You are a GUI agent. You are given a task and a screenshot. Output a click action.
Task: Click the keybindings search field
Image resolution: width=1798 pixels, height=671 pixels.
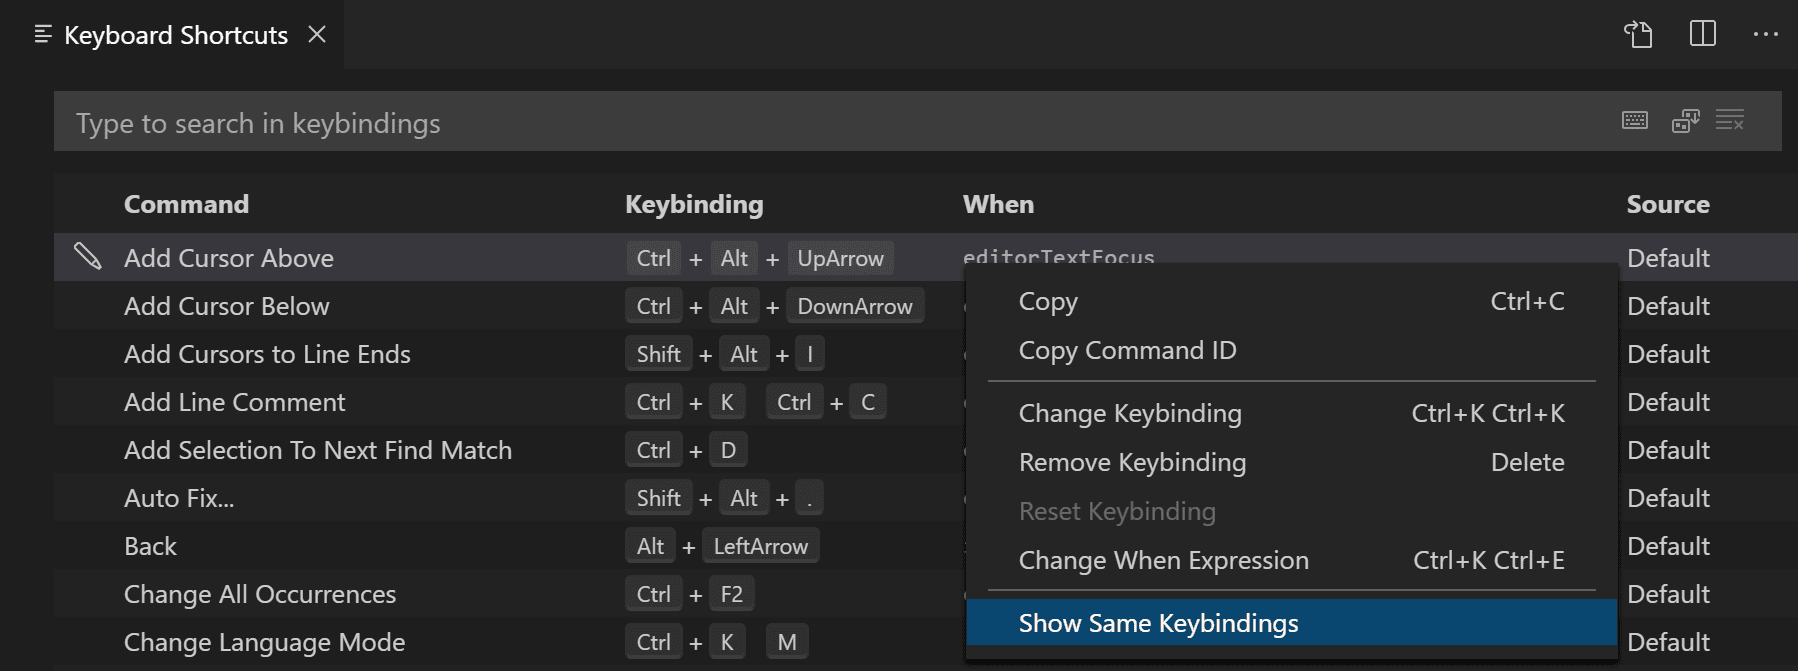coord(800,123)
